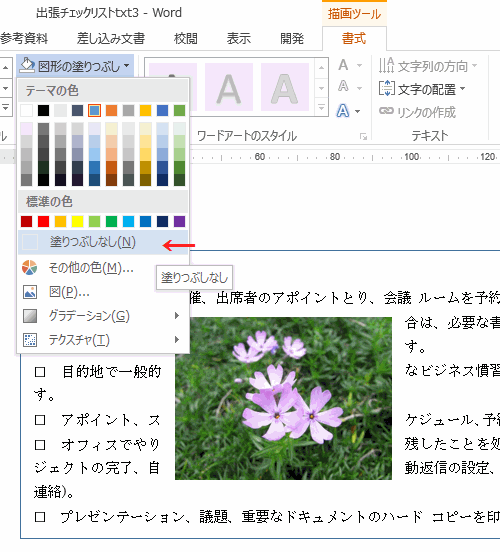Pick the dark red standard color
The height and width of the screenshot is (552, 500).
click(x=26, y=221)
